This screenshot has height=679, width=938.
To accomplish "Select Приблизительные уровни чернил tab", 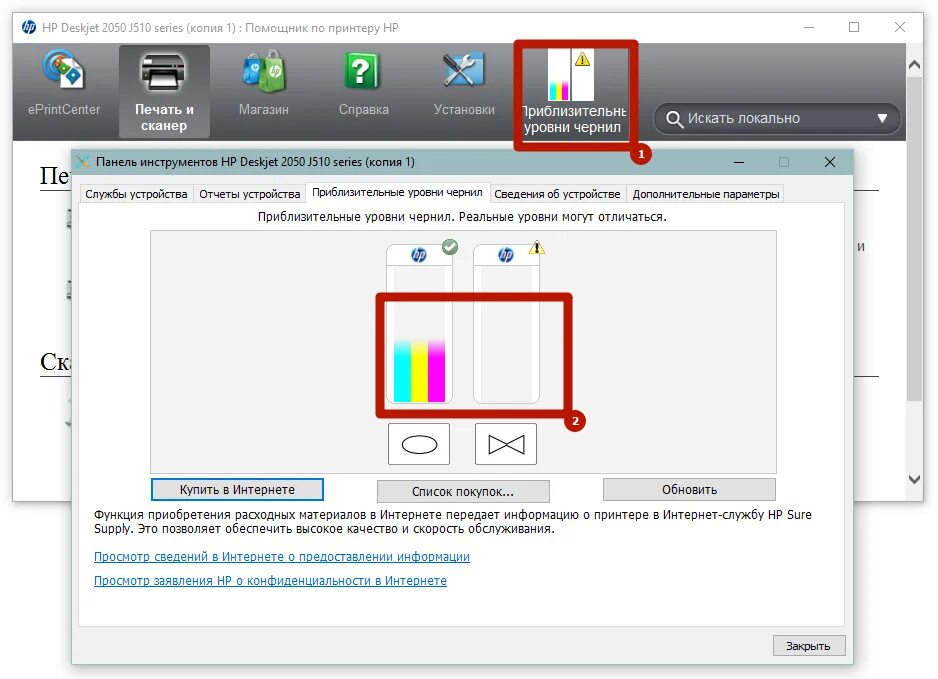I will pyautogui.click(x=397, y=192).
